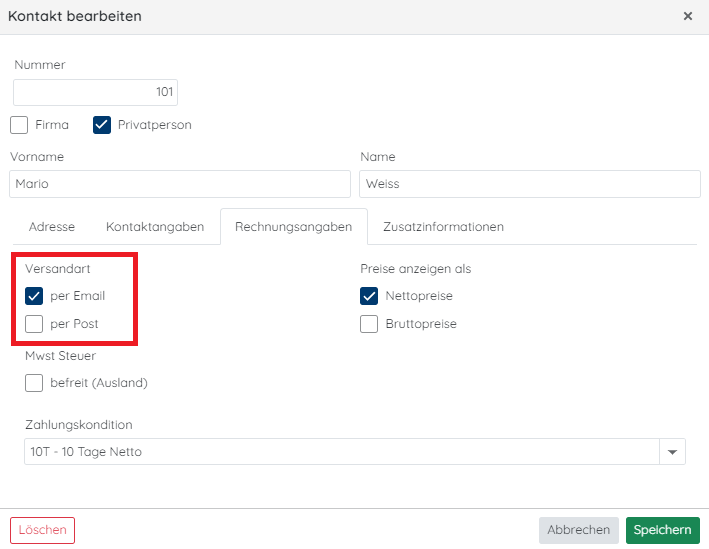This screenshot has width=709, height=549.
Task: Select the Rechnungsangaben tab
Action: pyautogui.click(x=293, y=227)
